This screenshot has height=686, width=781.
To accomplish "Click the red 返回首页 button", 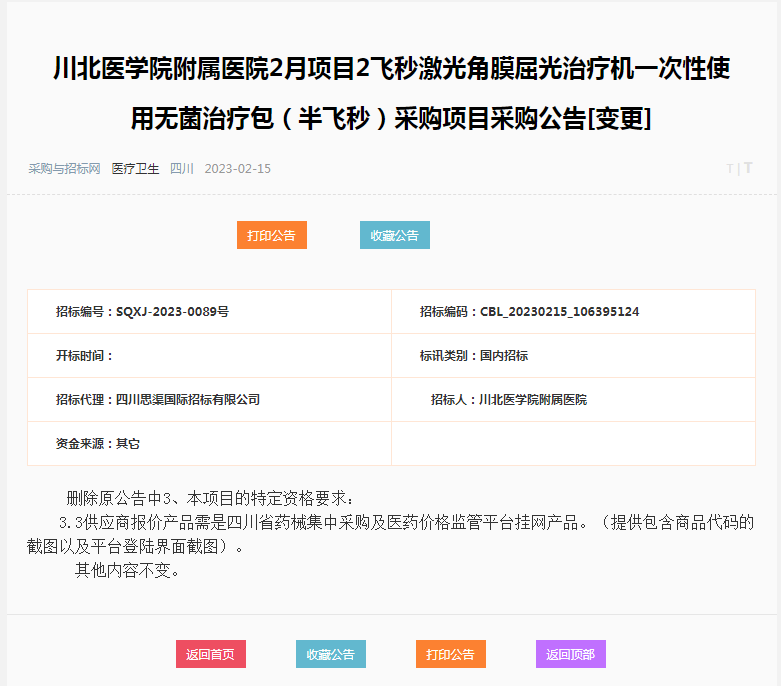I will (x=211, y=654).
